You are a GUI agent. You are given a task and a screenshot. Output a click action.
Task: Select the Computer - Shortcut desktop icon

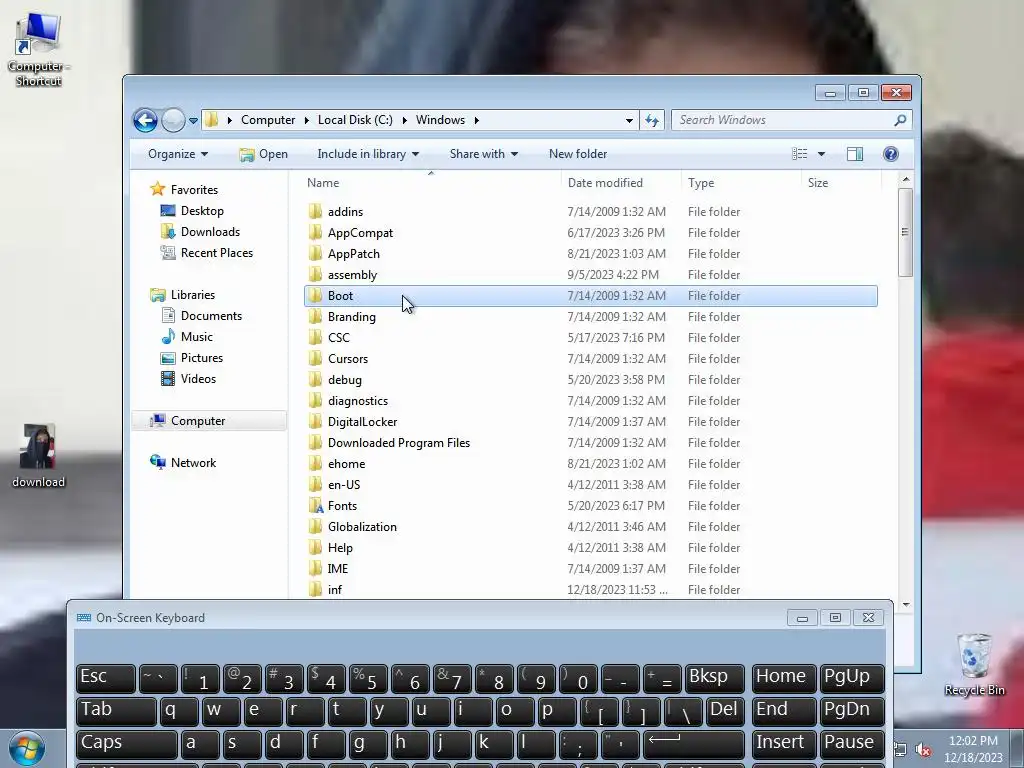click(38, 50)
